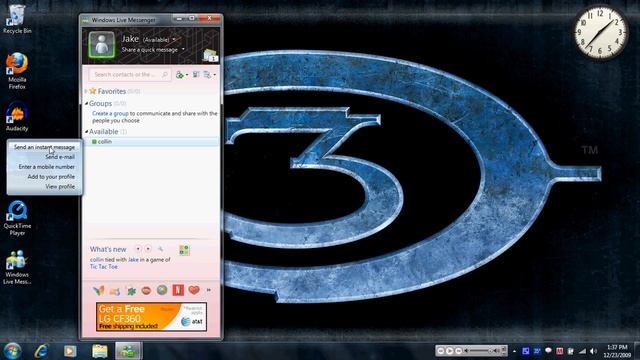The width and height of the screenshot is (640, 360).
Task: Expand the Favorites group
Action: click(86, 91)
